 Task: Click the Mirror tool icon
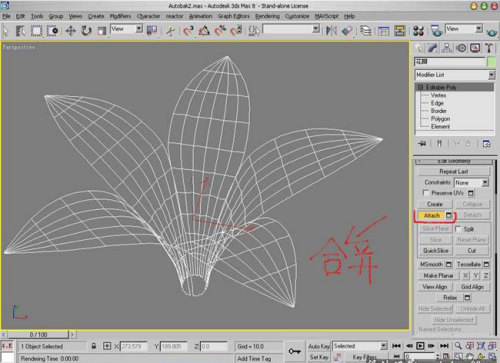331,31
